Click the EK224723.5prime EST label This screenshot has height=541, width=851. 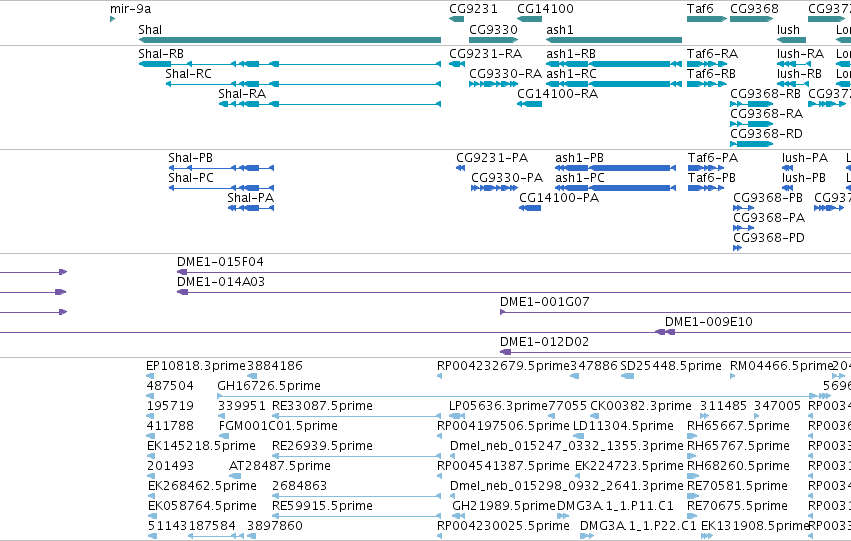point(629,467)
